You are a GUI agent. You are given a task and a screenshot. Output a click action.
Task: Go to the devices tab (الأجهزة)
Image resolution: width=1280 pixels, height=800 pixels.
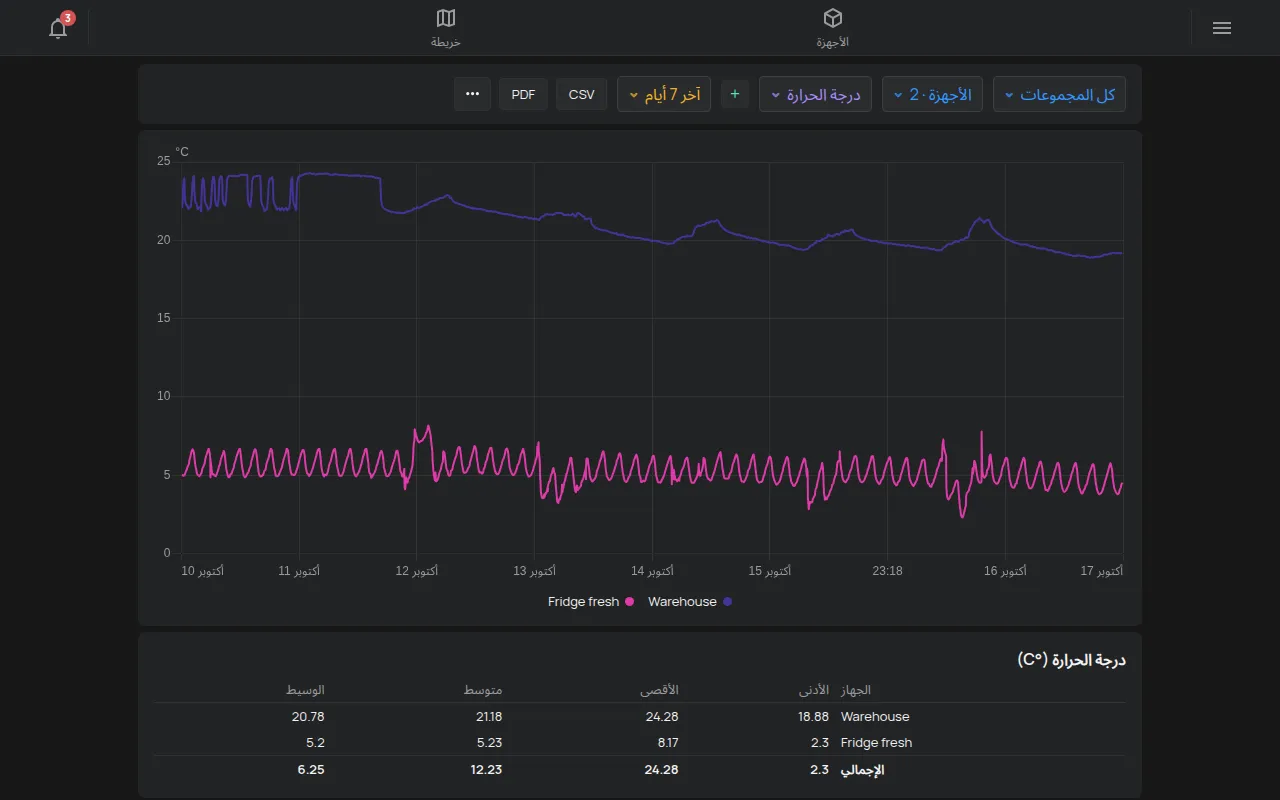[x=832, y=28]
